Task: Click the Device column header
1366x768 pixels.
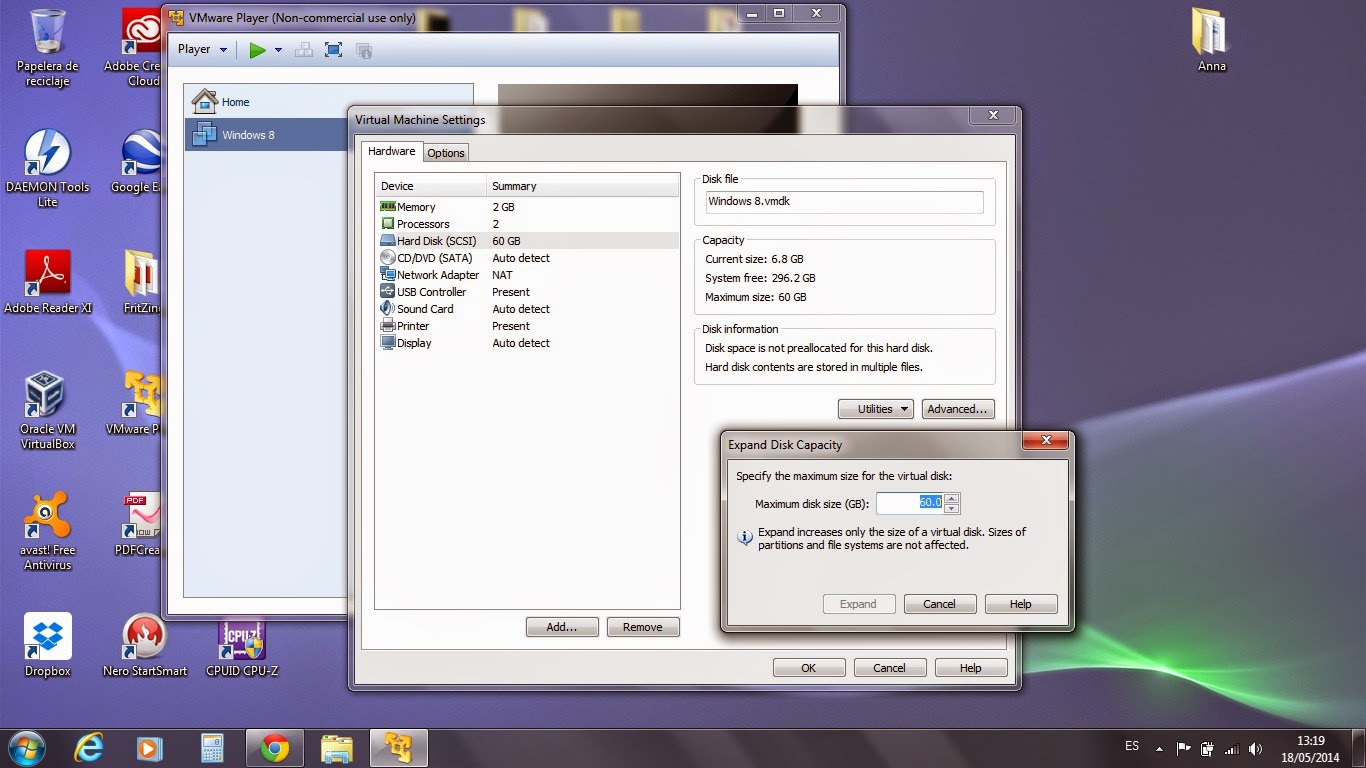Action: 431,186
